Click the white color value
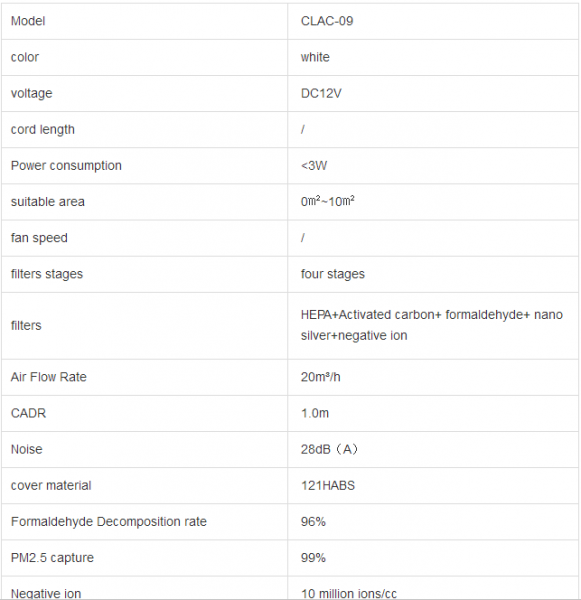This screenshot has height=600, width=581. coord(315,57)
